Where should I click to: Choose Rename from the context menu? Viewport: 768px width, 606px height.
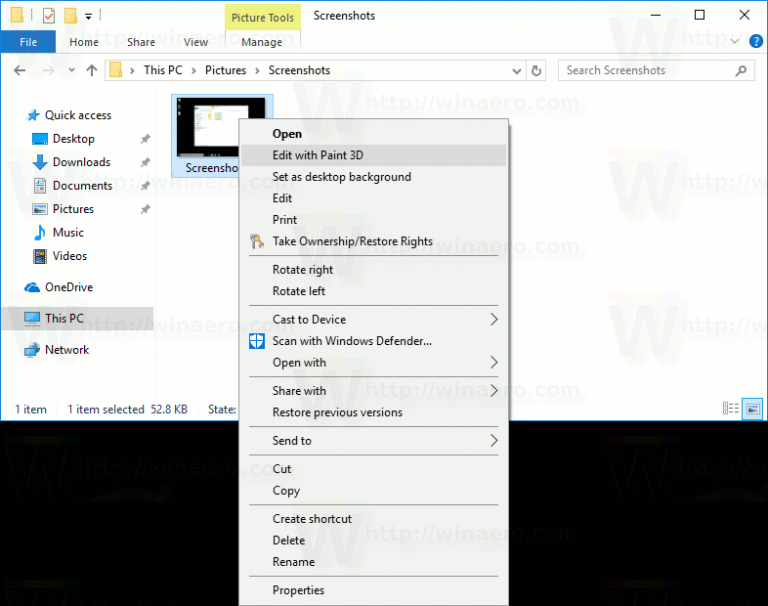(374, 562)
